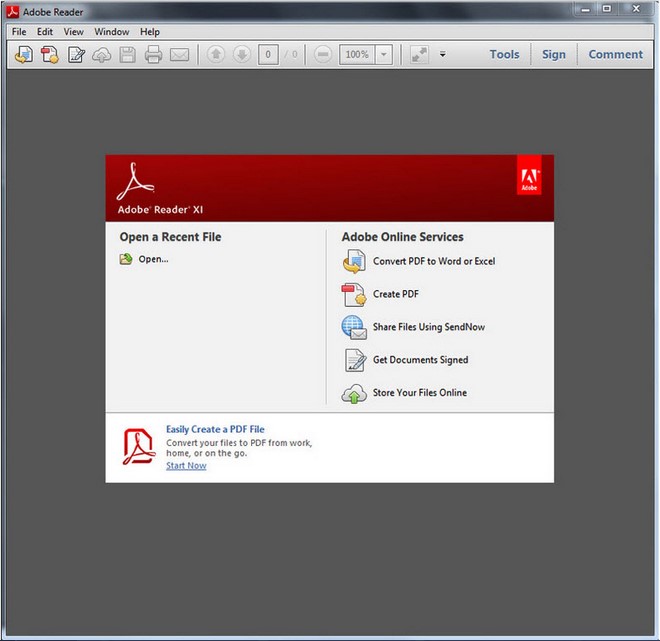Screen dimensions: 660x641
Task: Click the page number input field
Action: point(268,55)
